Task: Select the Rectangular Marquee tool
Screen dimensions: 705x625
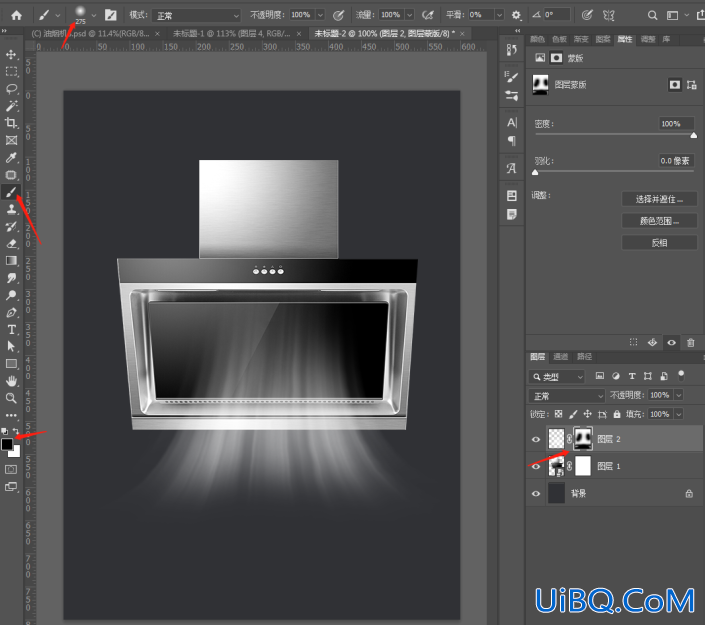Action: click(x=11, y=71)
